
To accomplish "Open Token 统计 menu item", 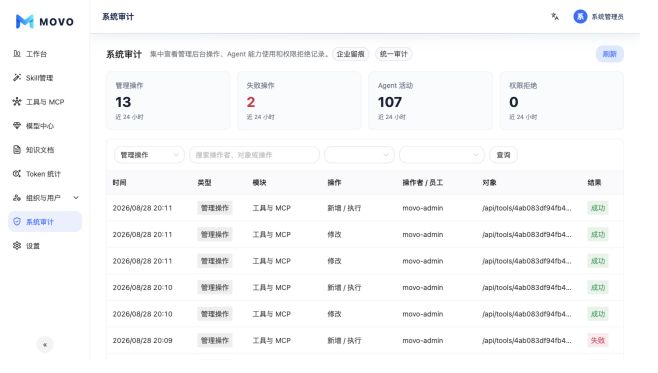I will coord(45,174).
